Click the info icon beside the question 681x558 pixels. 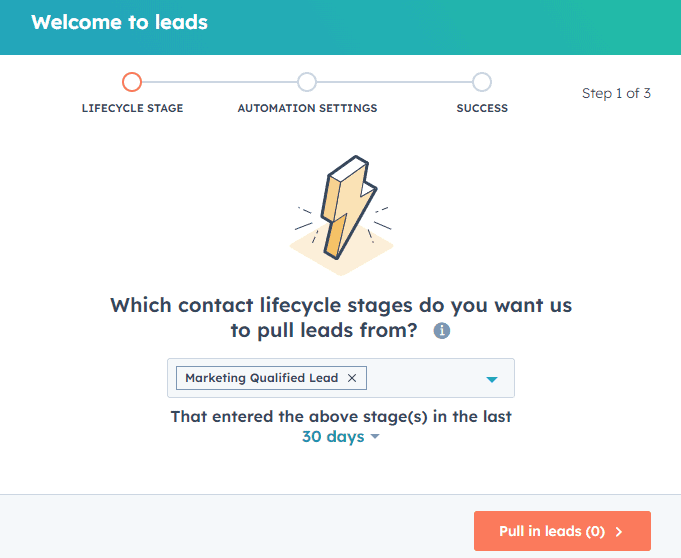[442, 331]
